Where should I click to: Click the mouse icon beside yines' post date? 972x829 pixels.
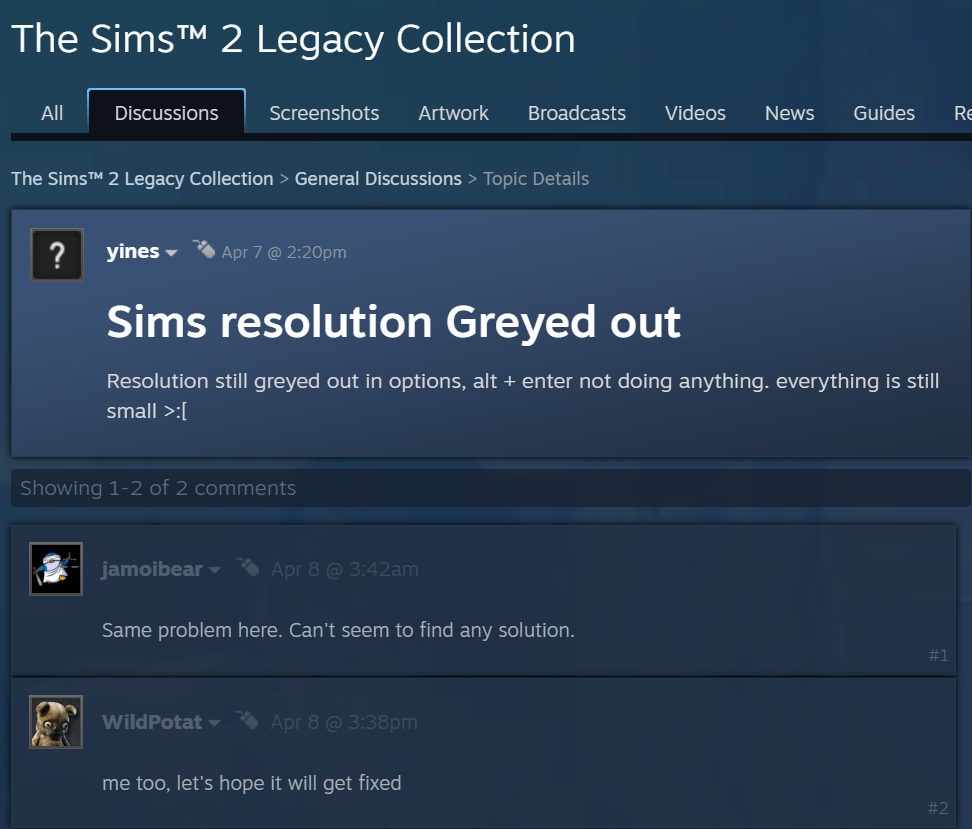tap(204, 250)
